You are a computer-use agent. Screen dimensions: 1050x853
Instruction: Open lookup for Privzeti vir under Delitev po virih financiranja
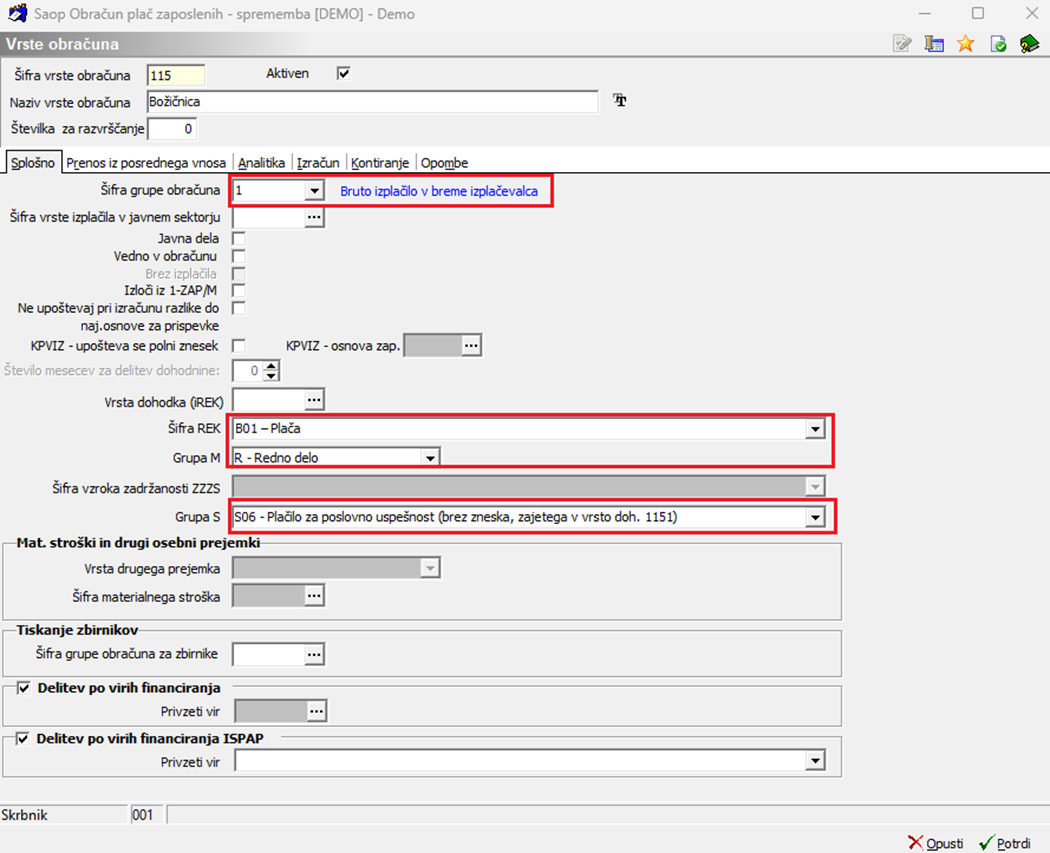coord(317,711)
